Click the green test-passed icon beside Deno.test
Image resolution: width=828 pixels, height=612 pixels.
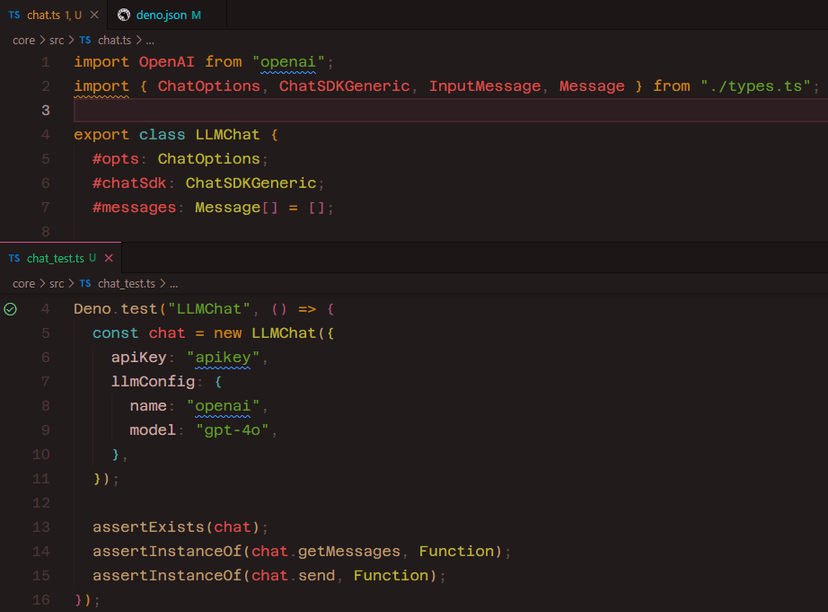pos(10,310)
